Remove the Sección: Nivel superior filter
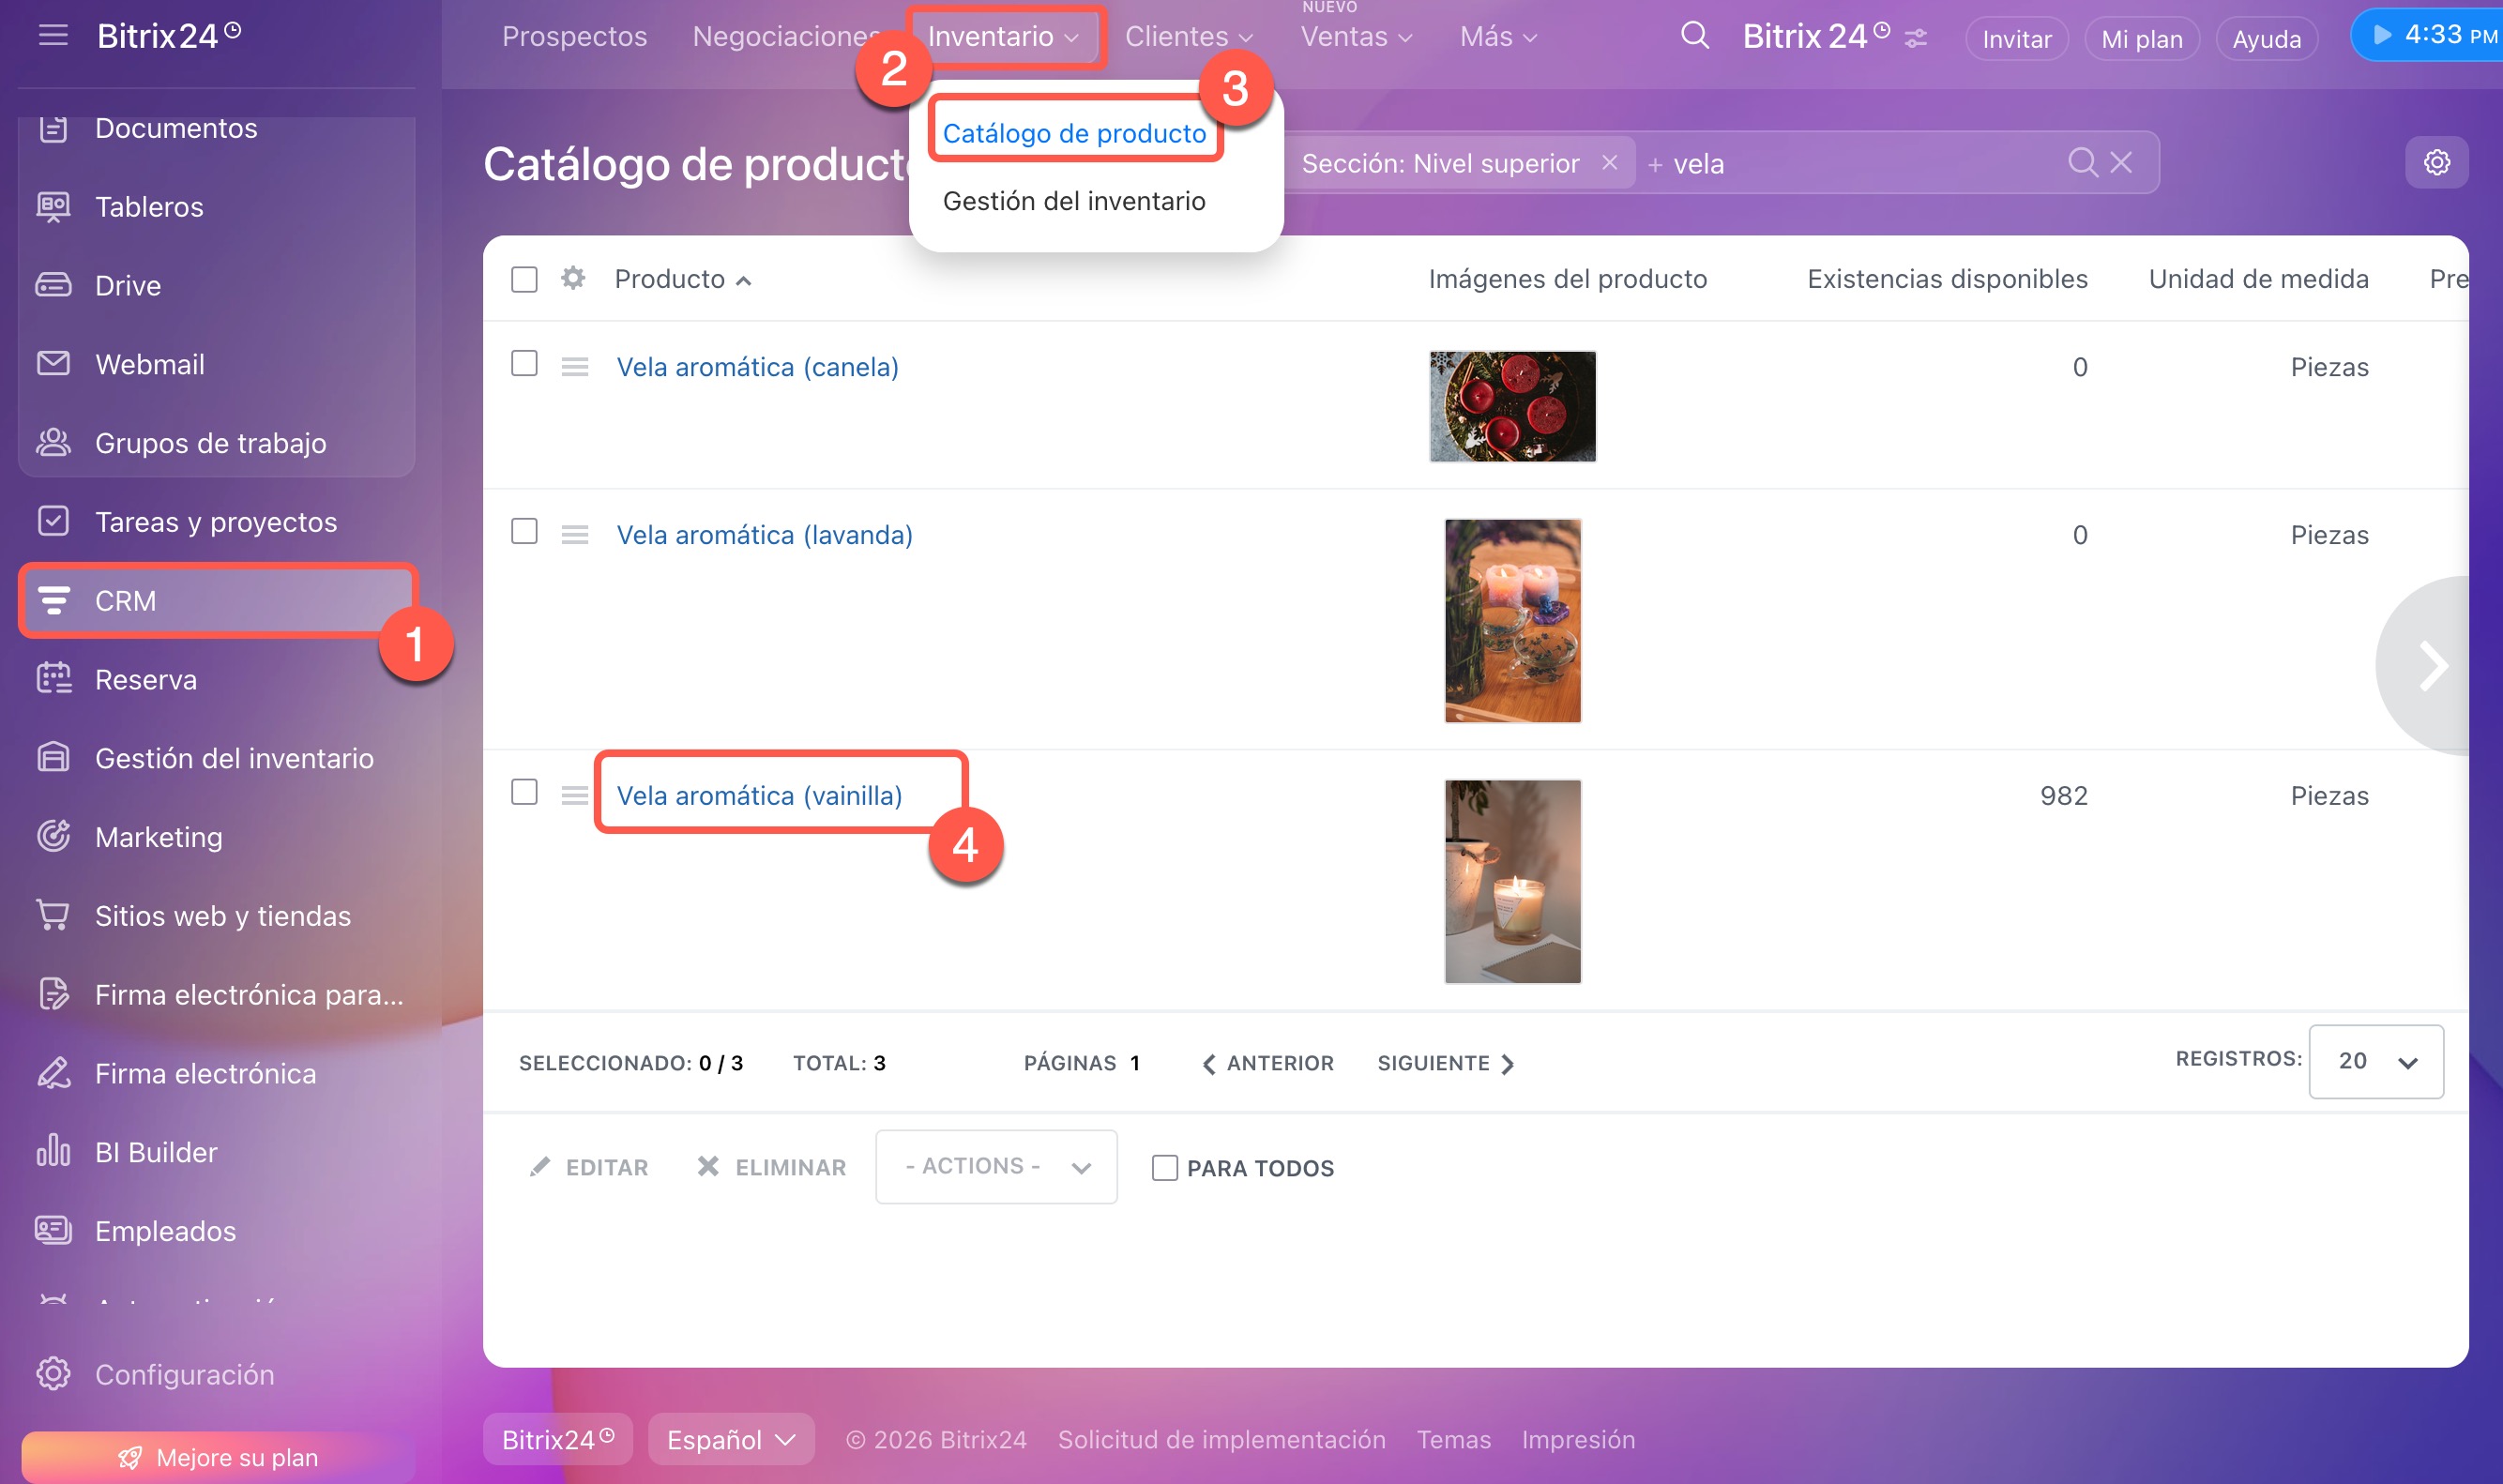The height and width of the screenshot is (1484, 2503). pyautogui.click(x=1609, y=163)
